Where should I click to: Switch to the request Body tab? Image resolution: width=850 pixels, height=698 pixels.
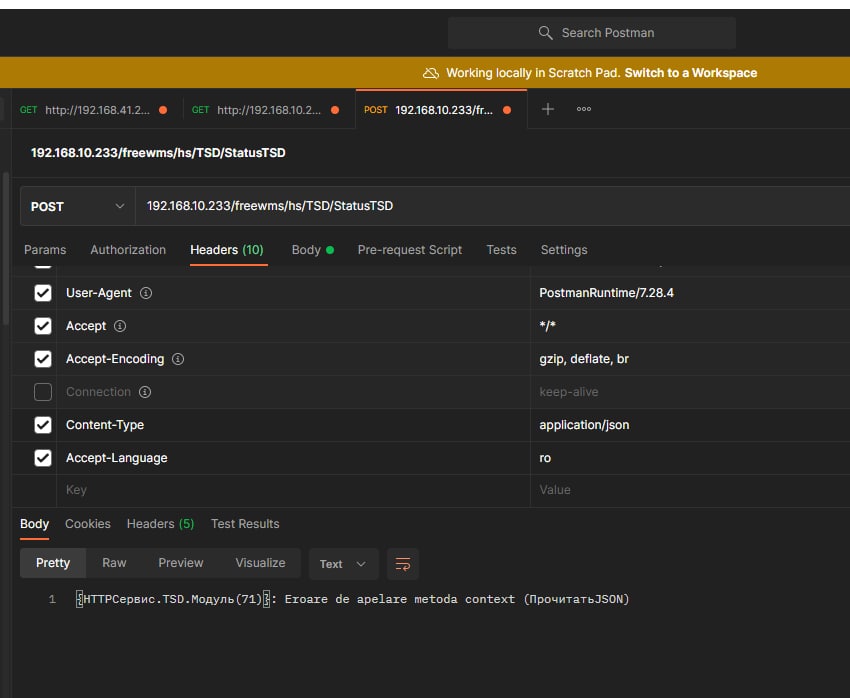pos(306,250)
